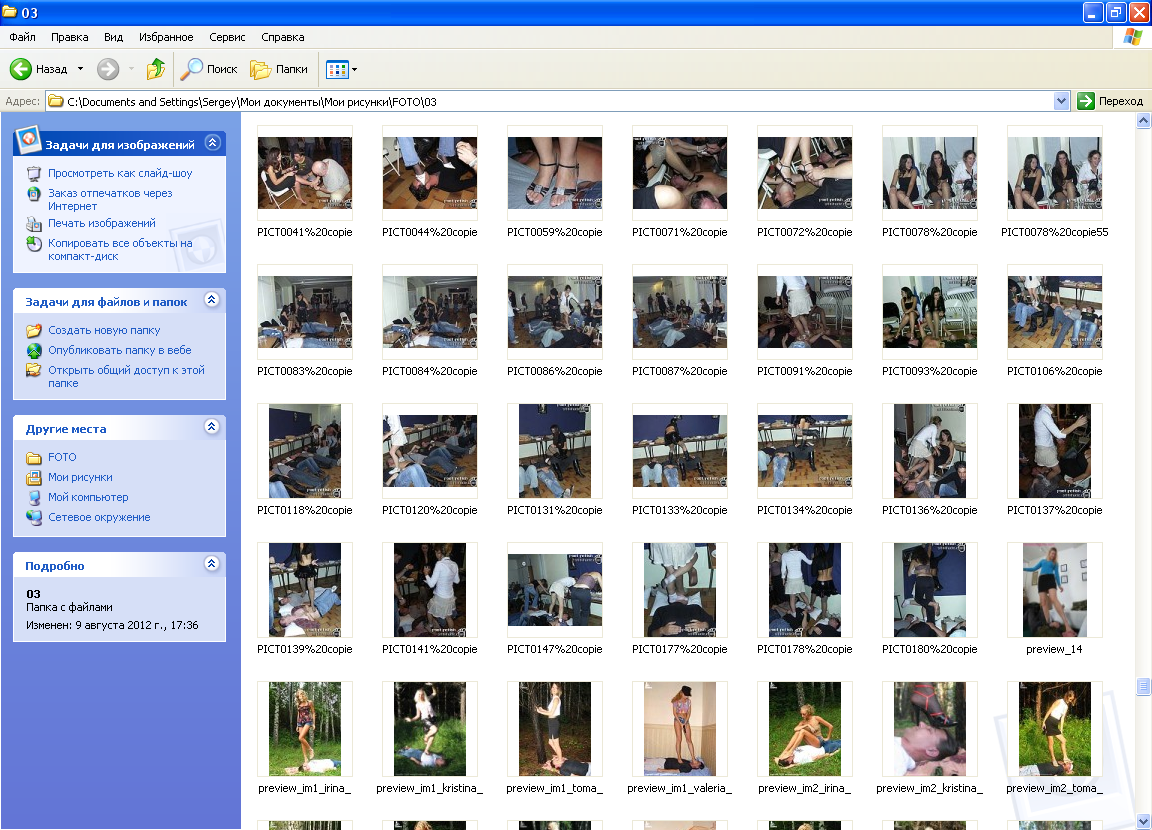
Task: Select file name PICT0059%20copie
Action: (555, 232)
